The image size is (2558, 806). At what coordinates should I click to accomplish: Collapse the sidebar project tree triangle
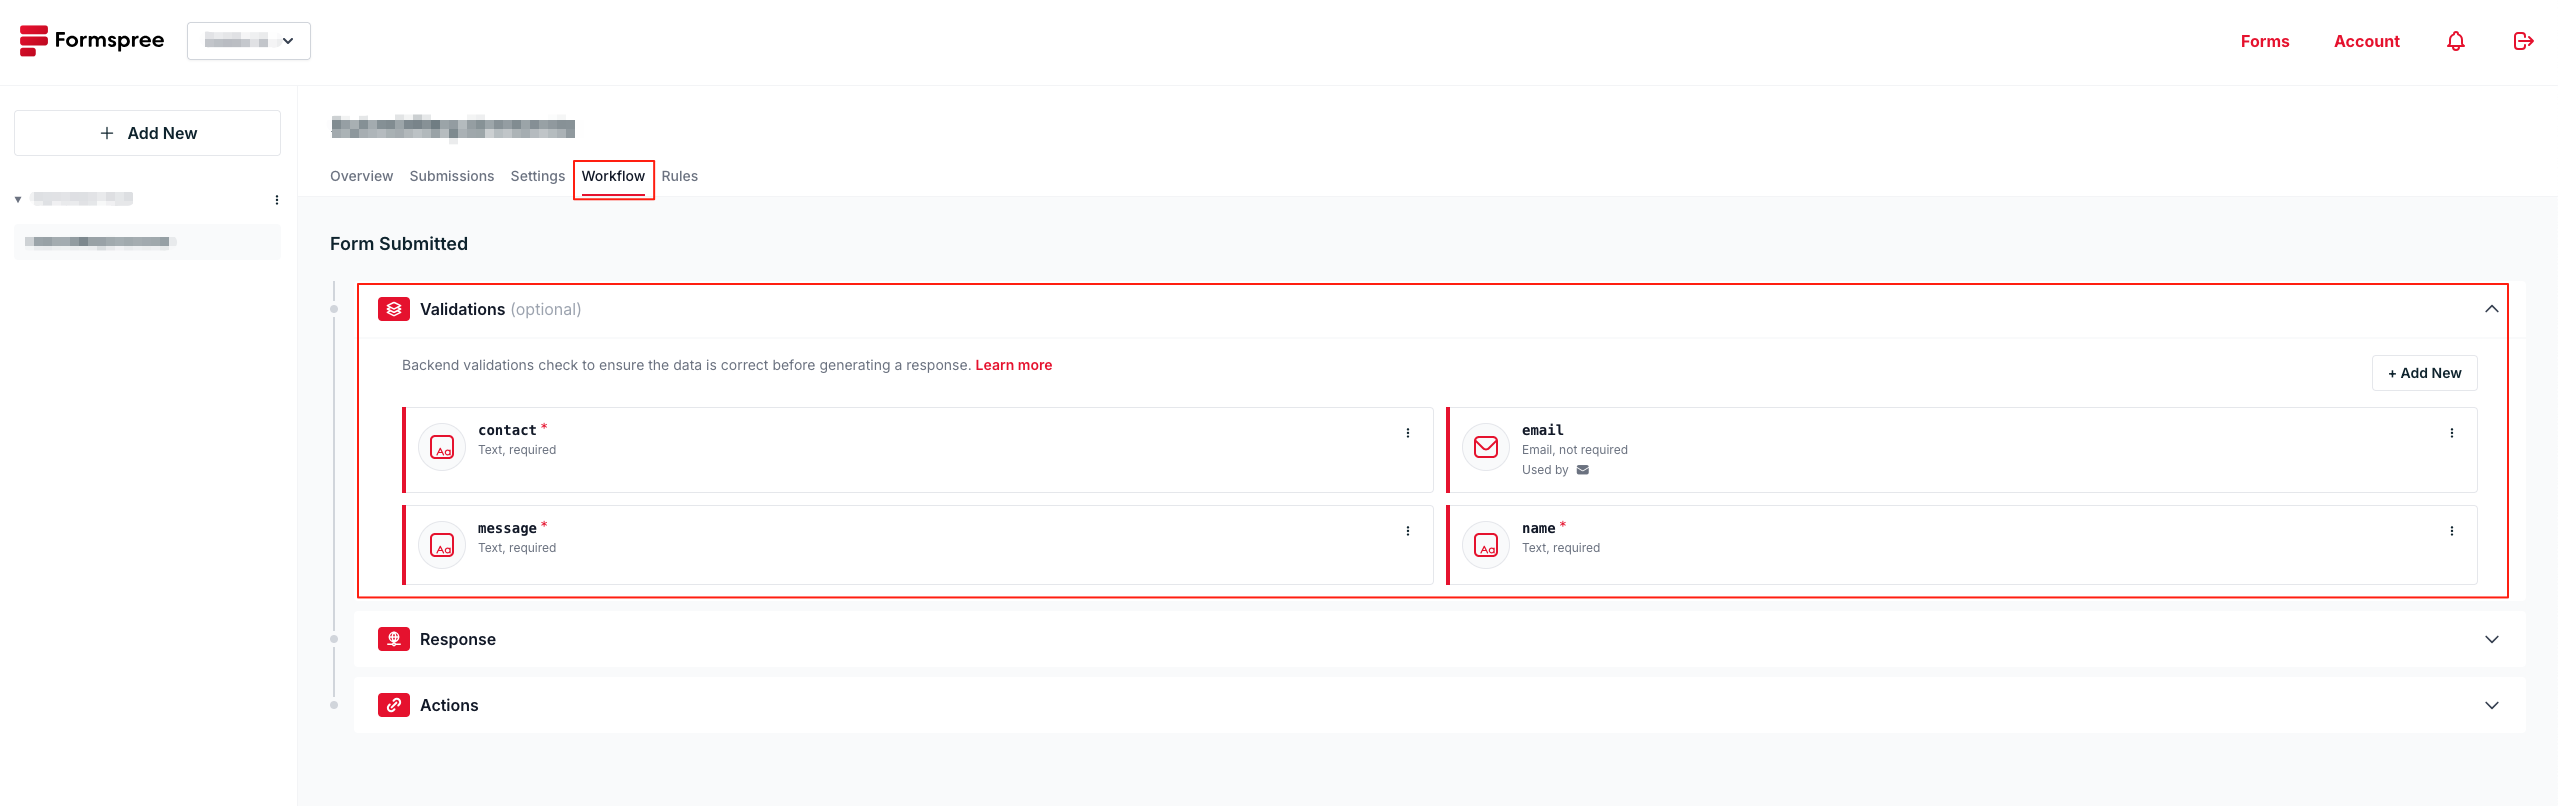pos(18,200)
